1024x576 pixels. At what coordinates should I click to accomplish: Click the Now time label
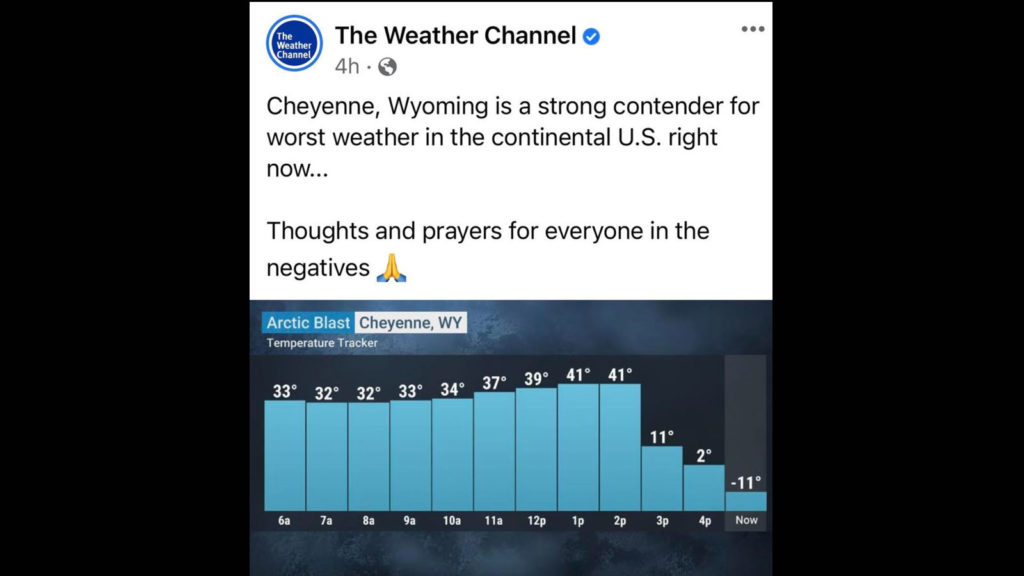(746, 520)
